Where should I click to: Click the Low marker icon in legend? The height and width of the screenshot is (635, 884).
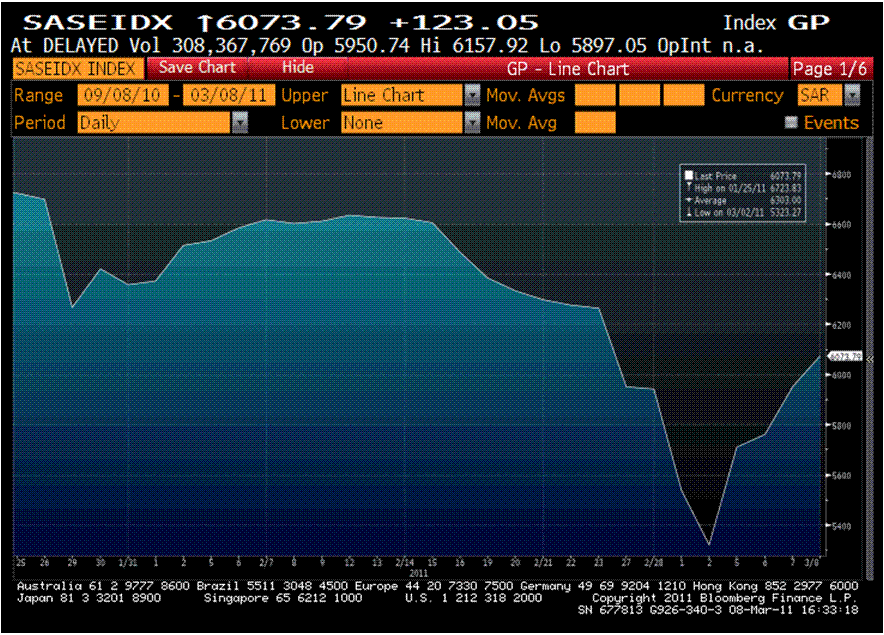pos(688,213)
